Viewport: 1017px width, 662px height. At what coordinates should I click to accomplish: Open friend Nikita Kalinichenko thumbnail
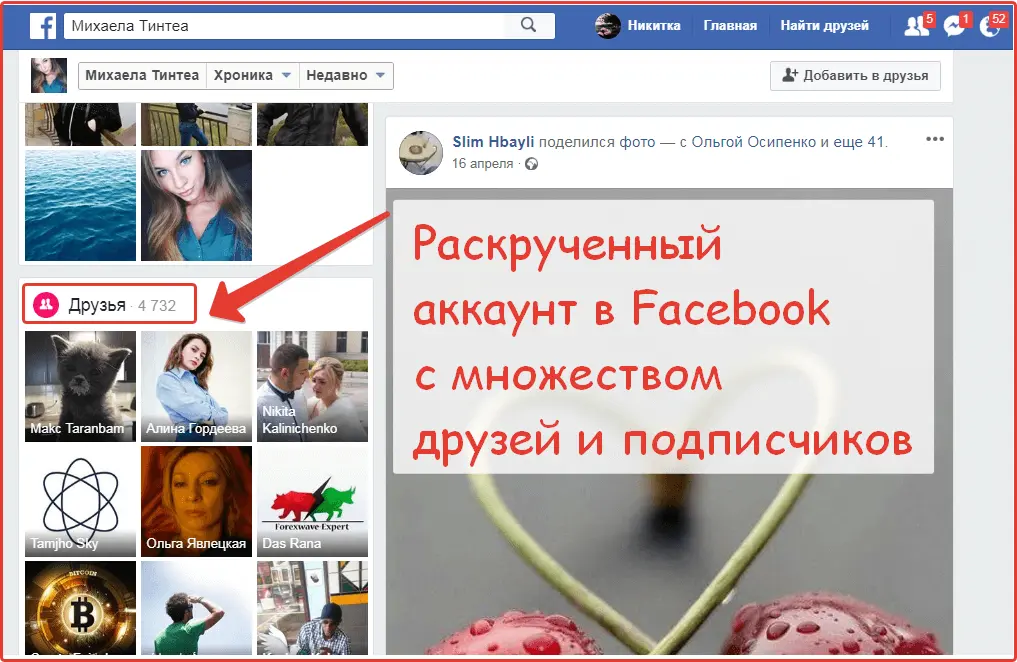point(312,386)
